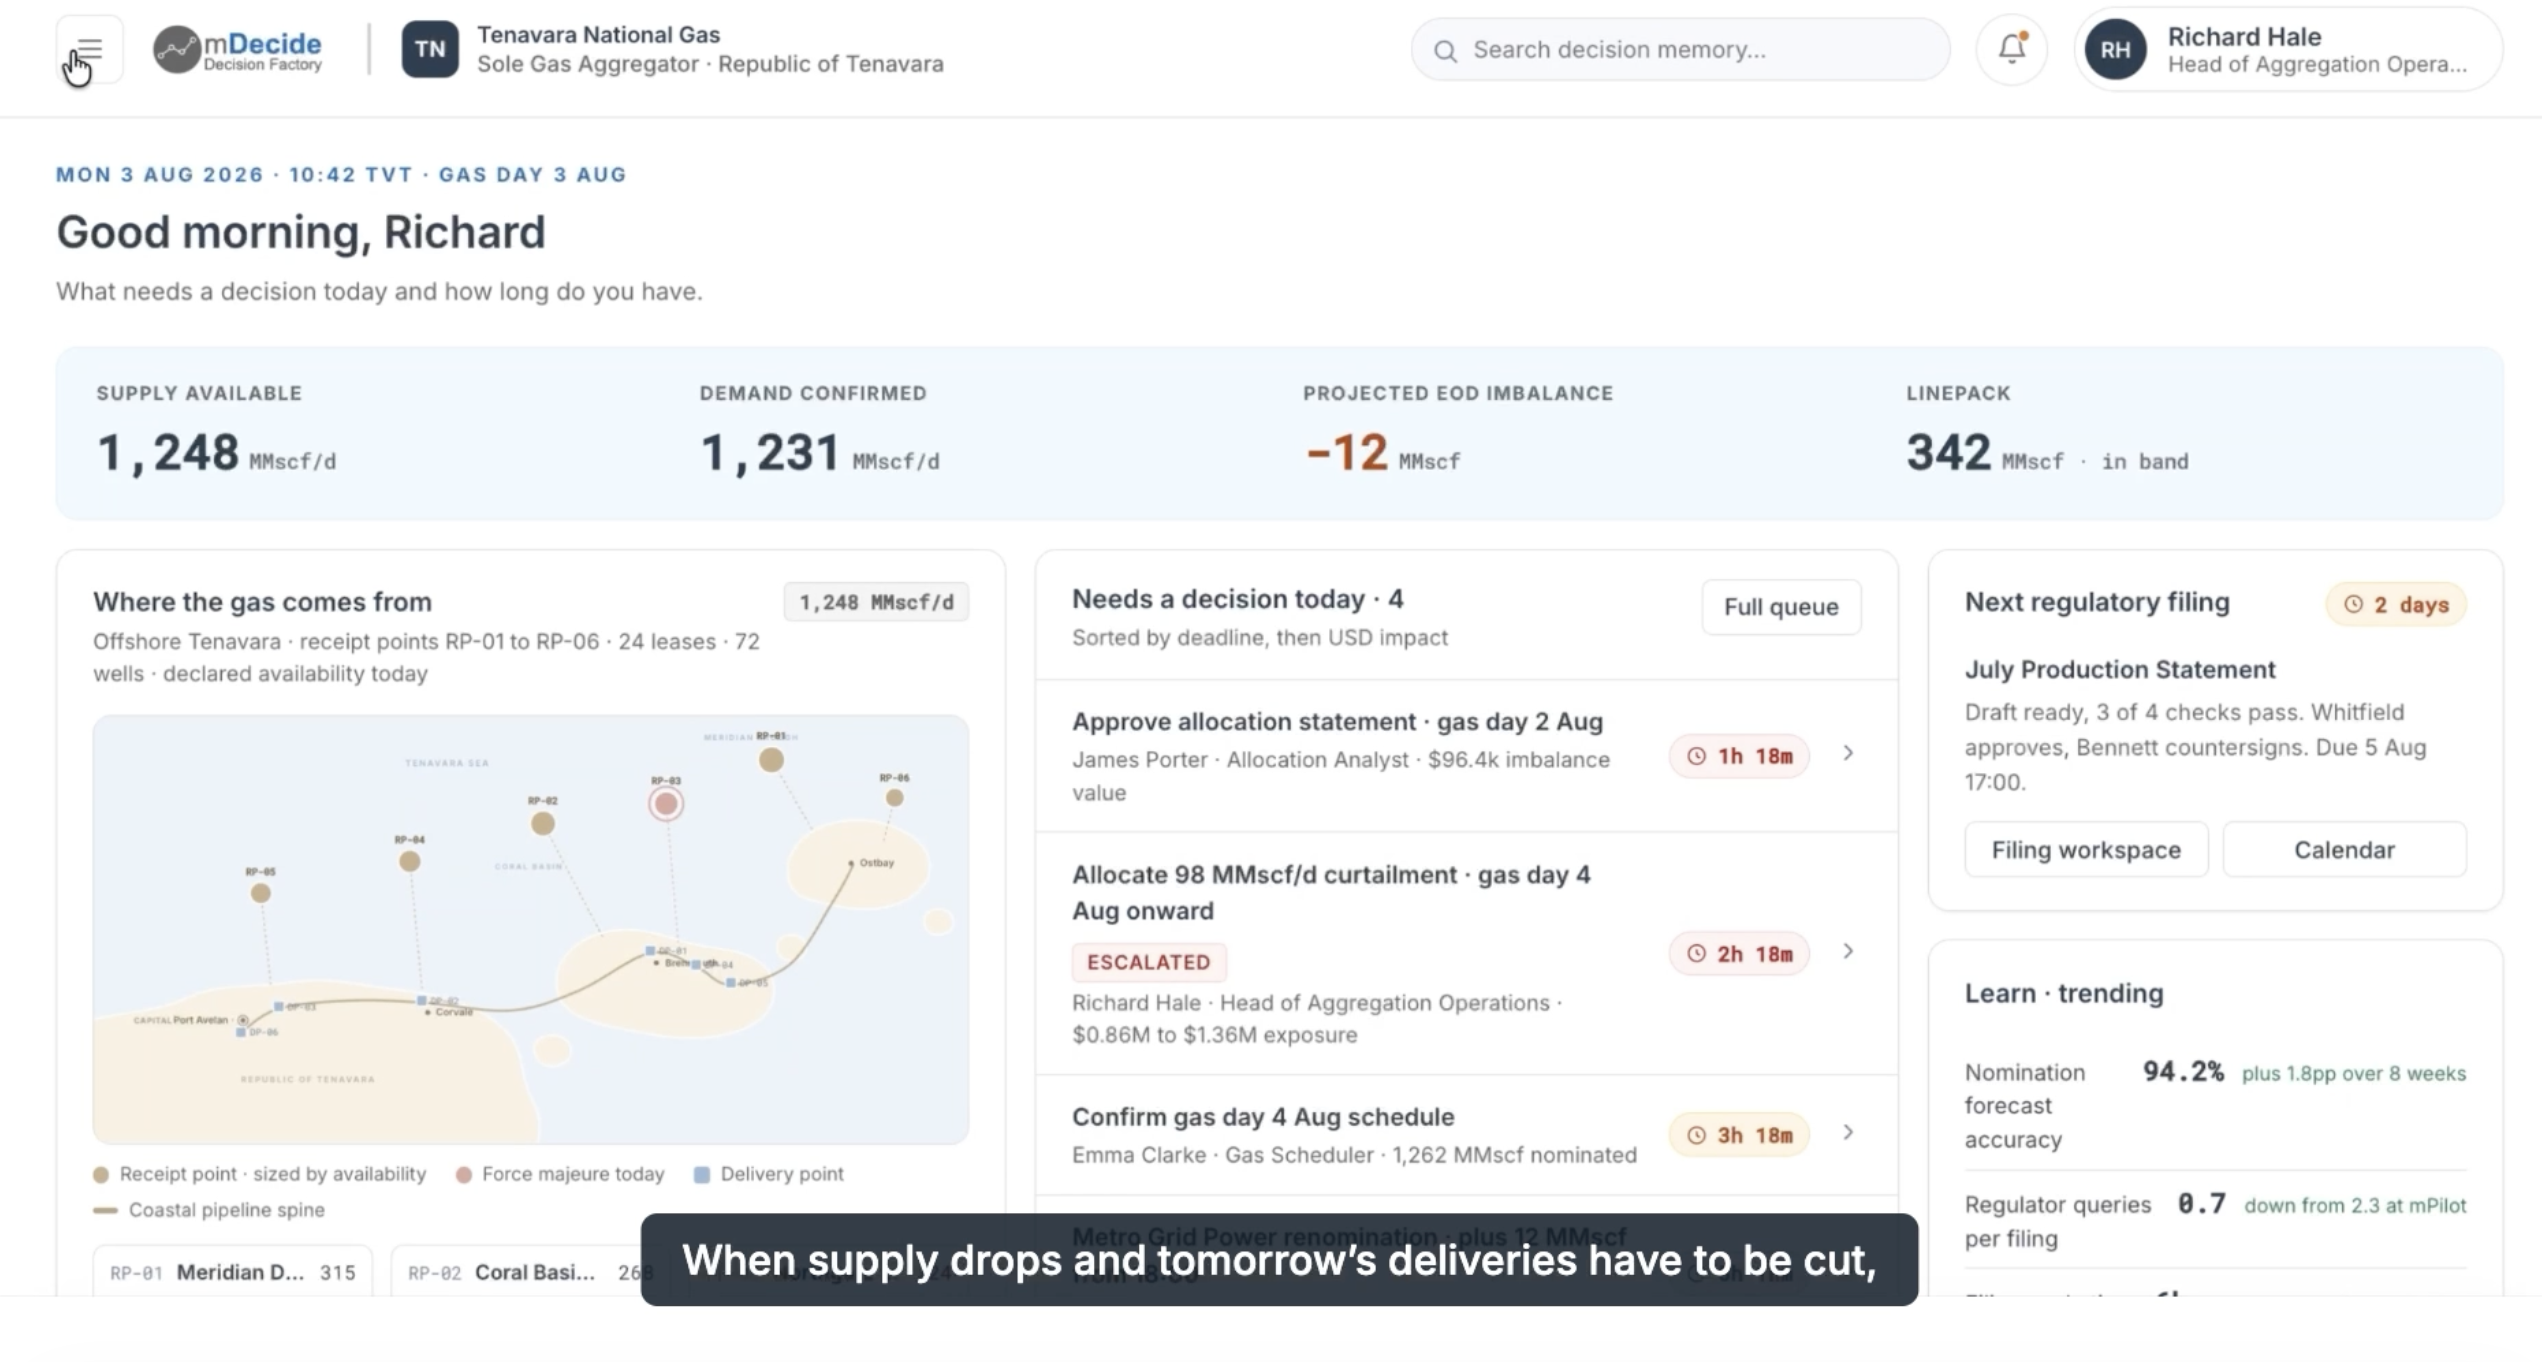
Task: Open the notifications bell
Action: [x=2012, y=49]
